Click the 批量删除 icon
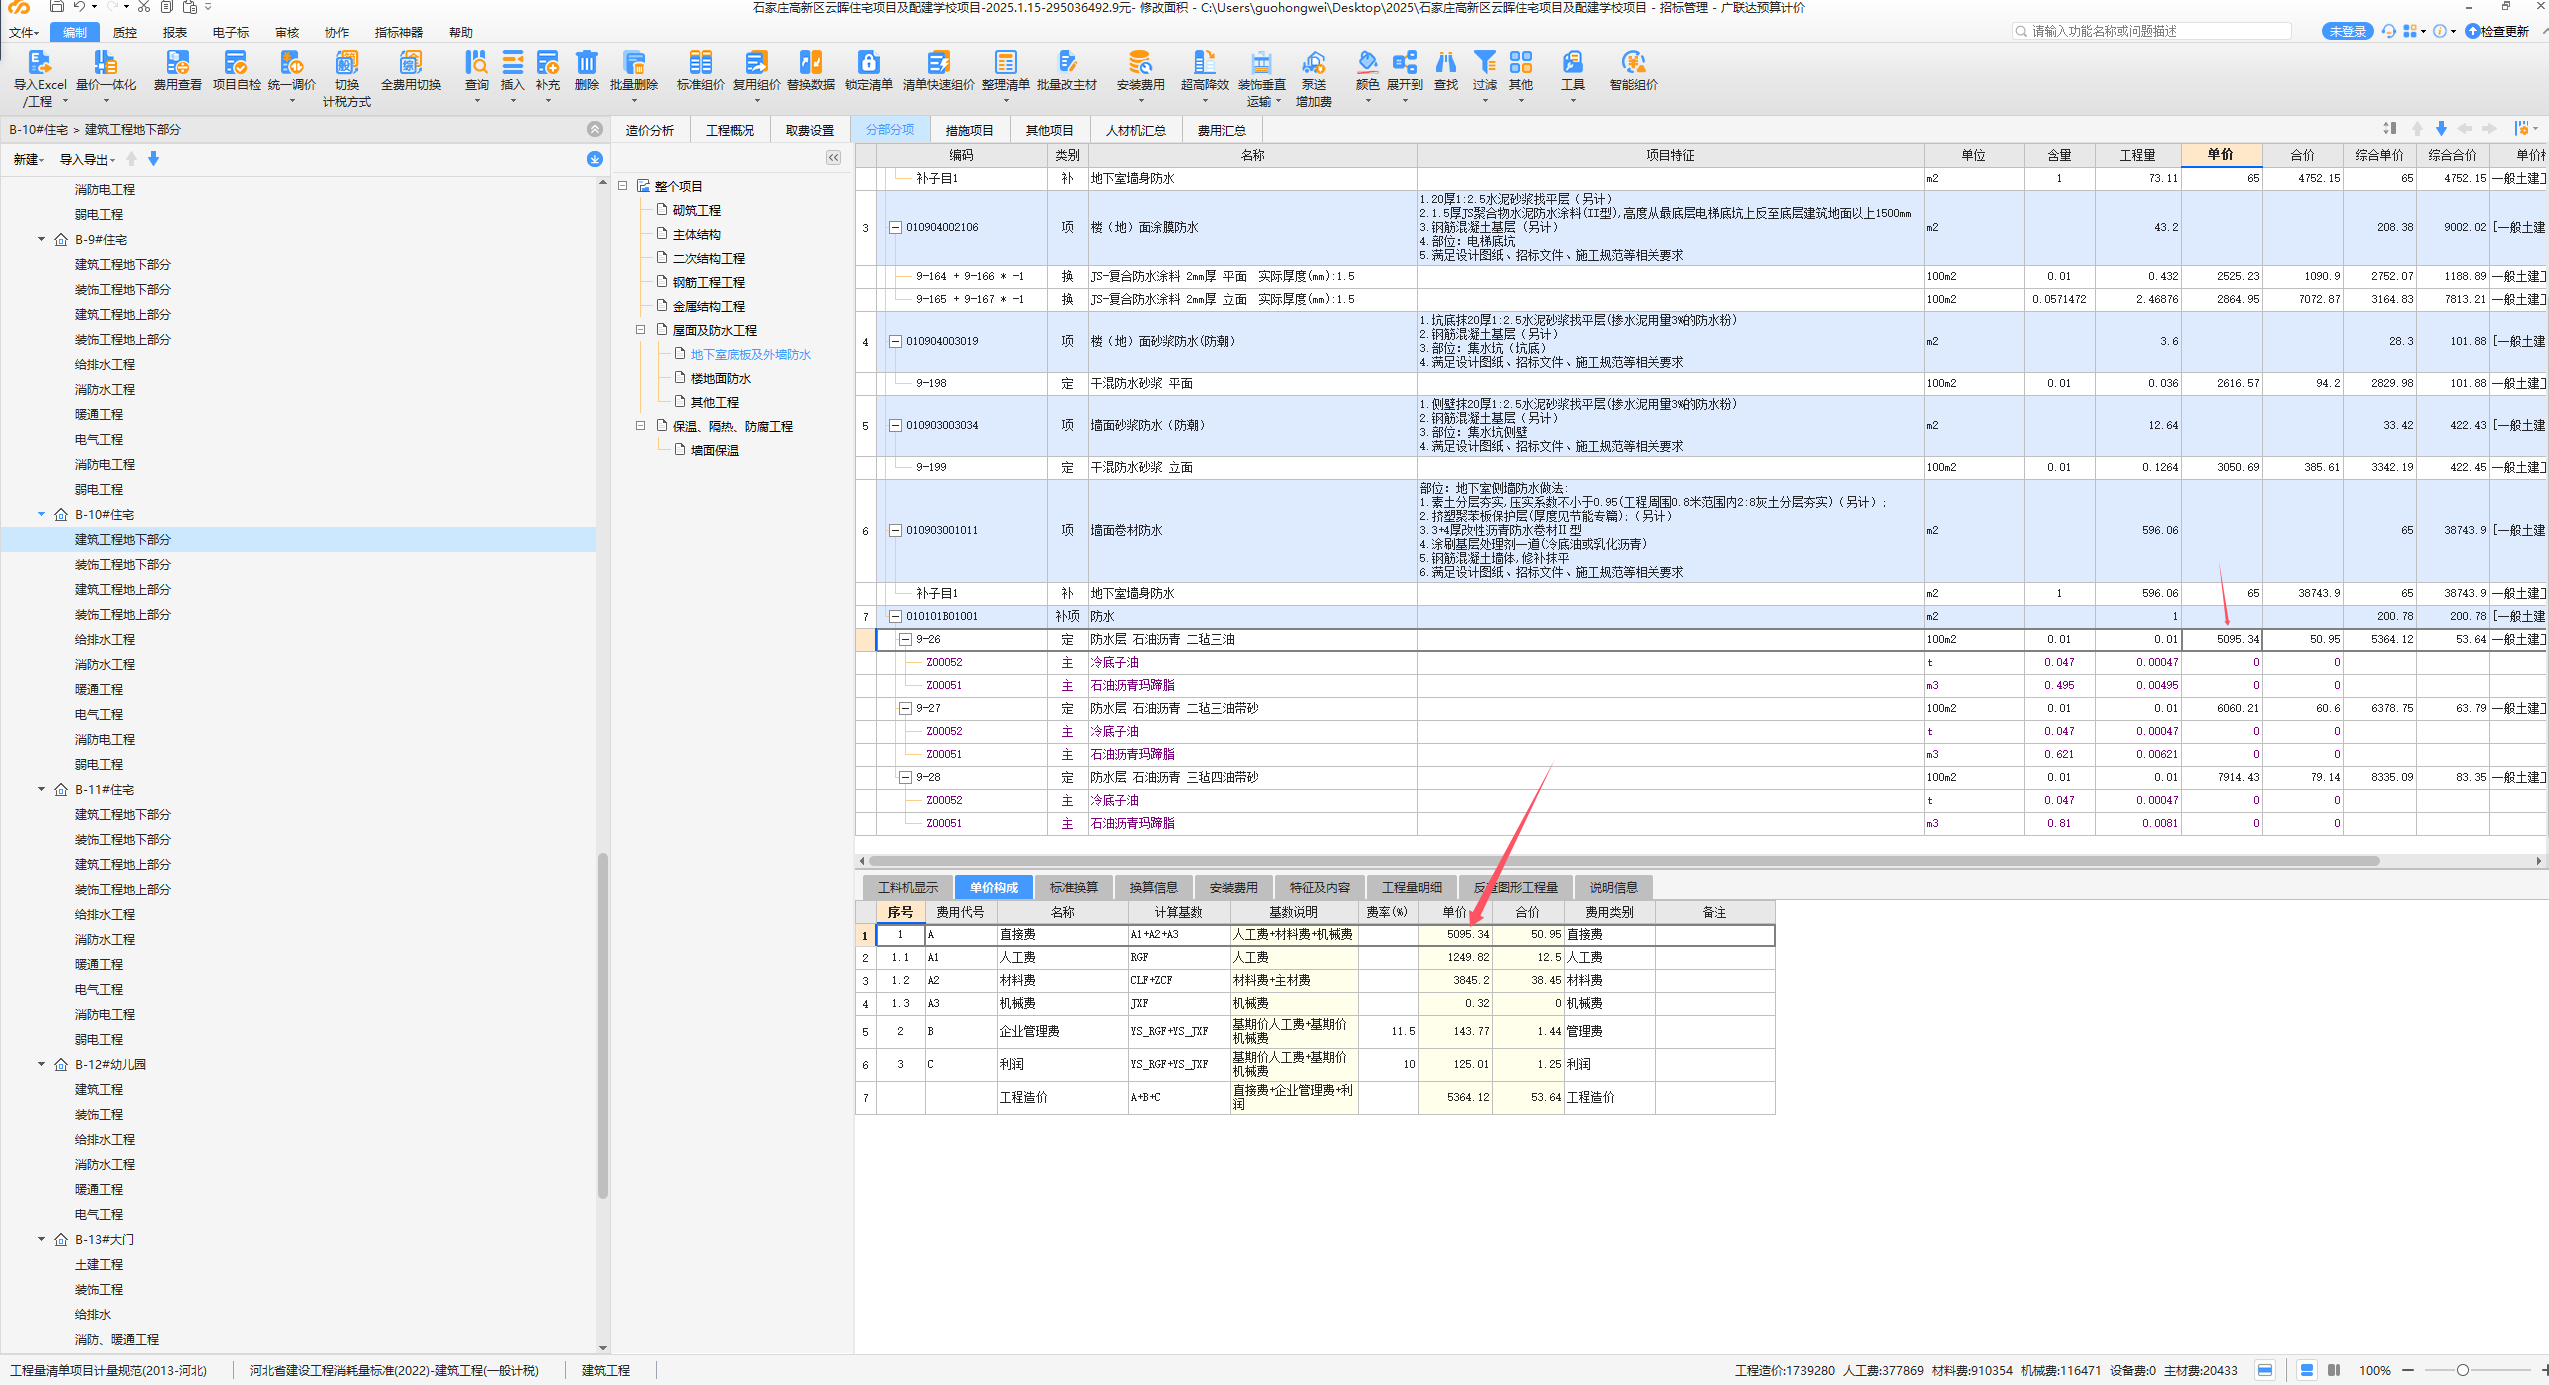This screenshot has width=2549, height=1385. [633, 63]
